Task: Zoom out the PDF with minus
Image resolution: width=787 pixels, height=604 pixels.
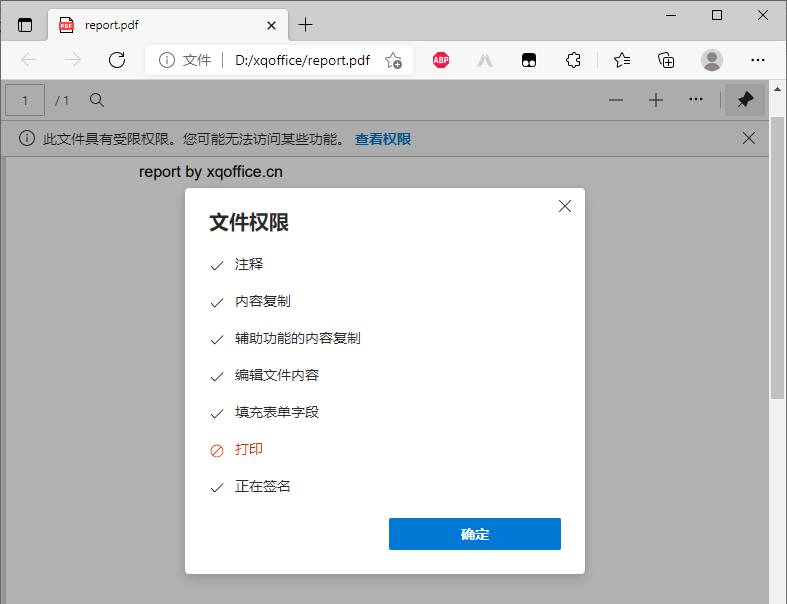Action: tap(616, 100)
